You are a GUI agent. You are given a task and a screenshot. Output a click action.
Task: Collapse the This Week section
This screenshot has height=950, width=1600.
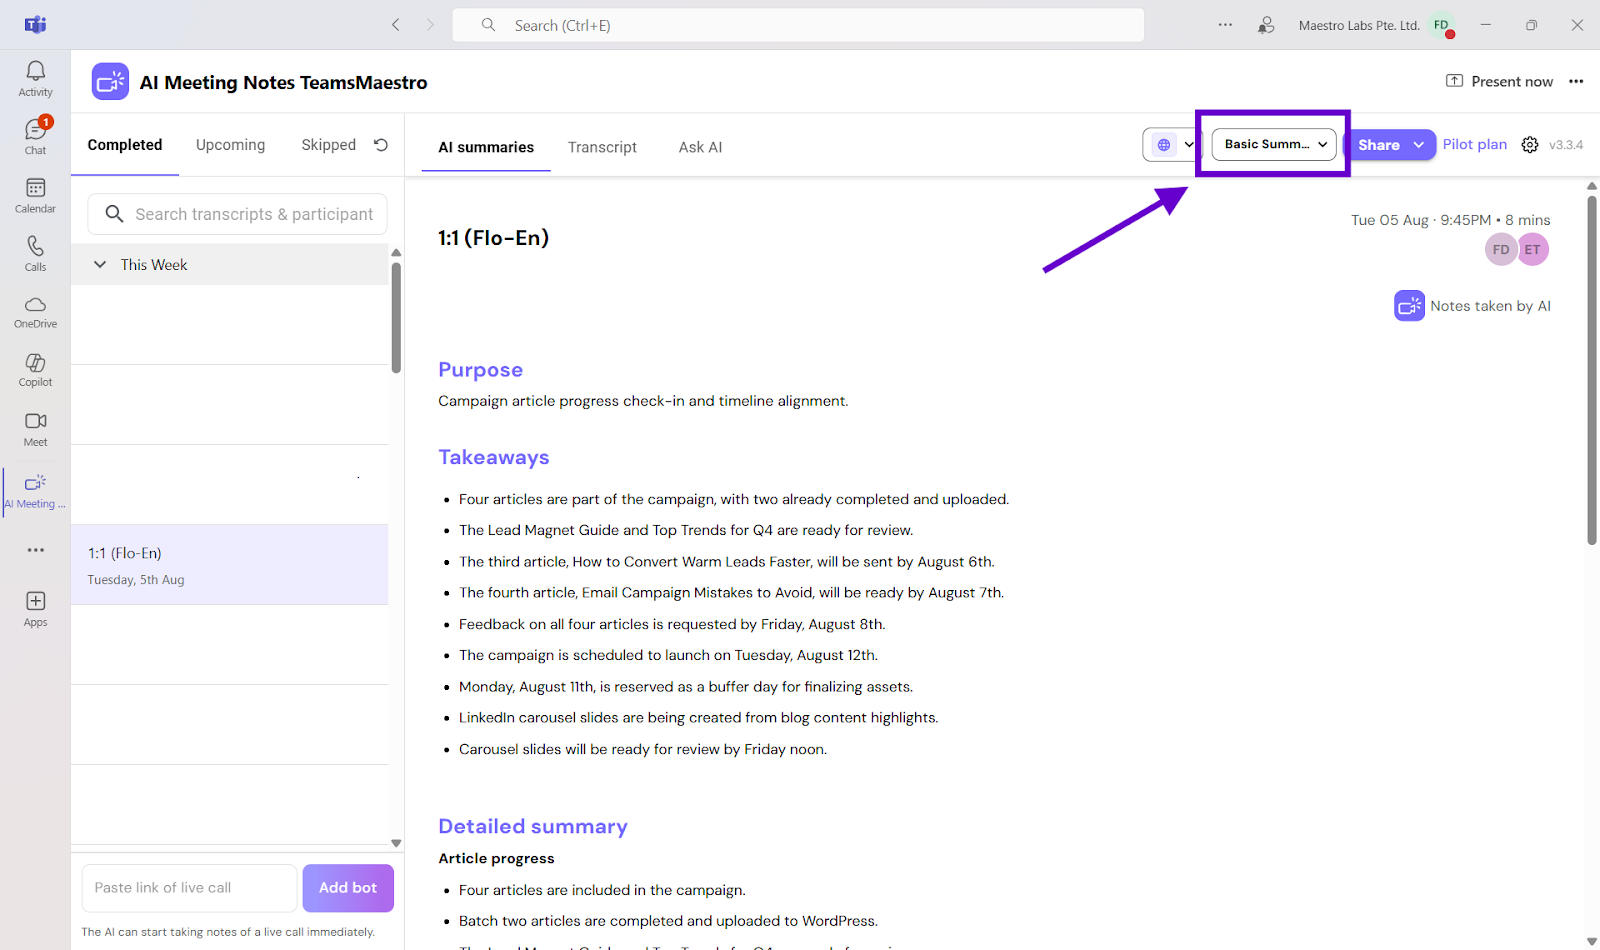tap(100, 265)
